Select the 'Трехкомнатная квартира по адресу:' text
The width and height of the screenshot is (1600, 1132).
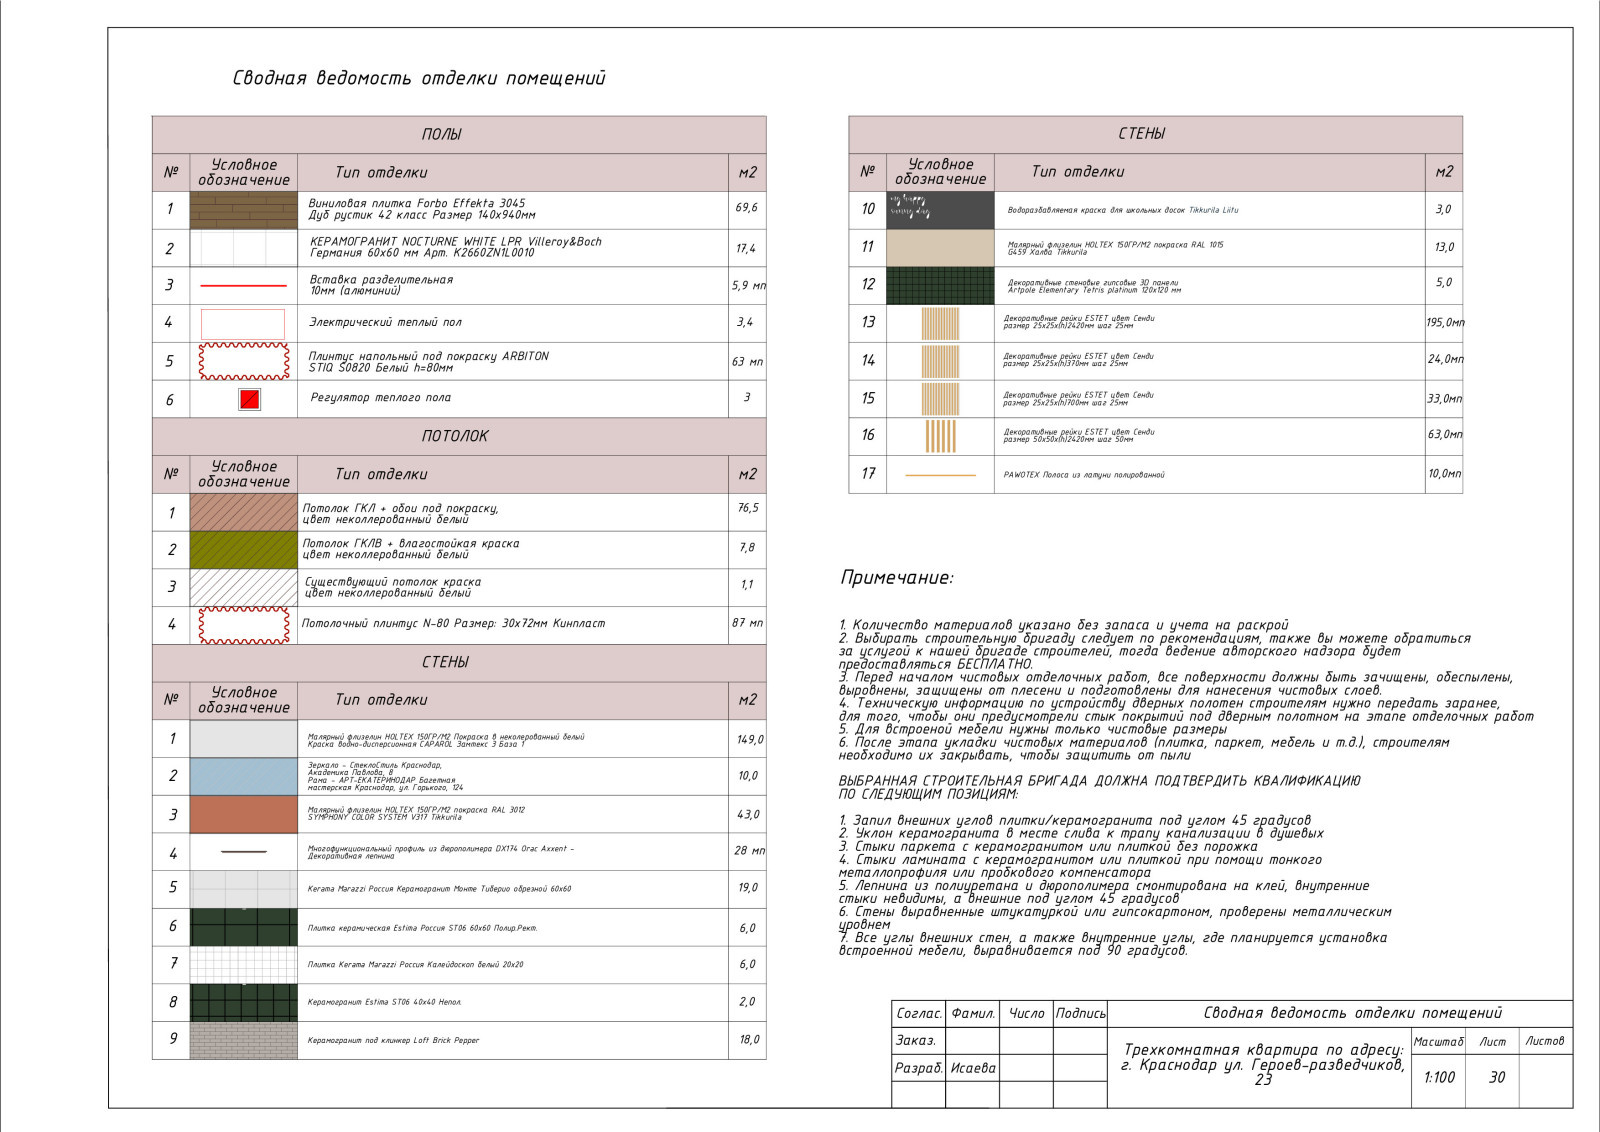pyautogui.click(x=1264, y=1050)
